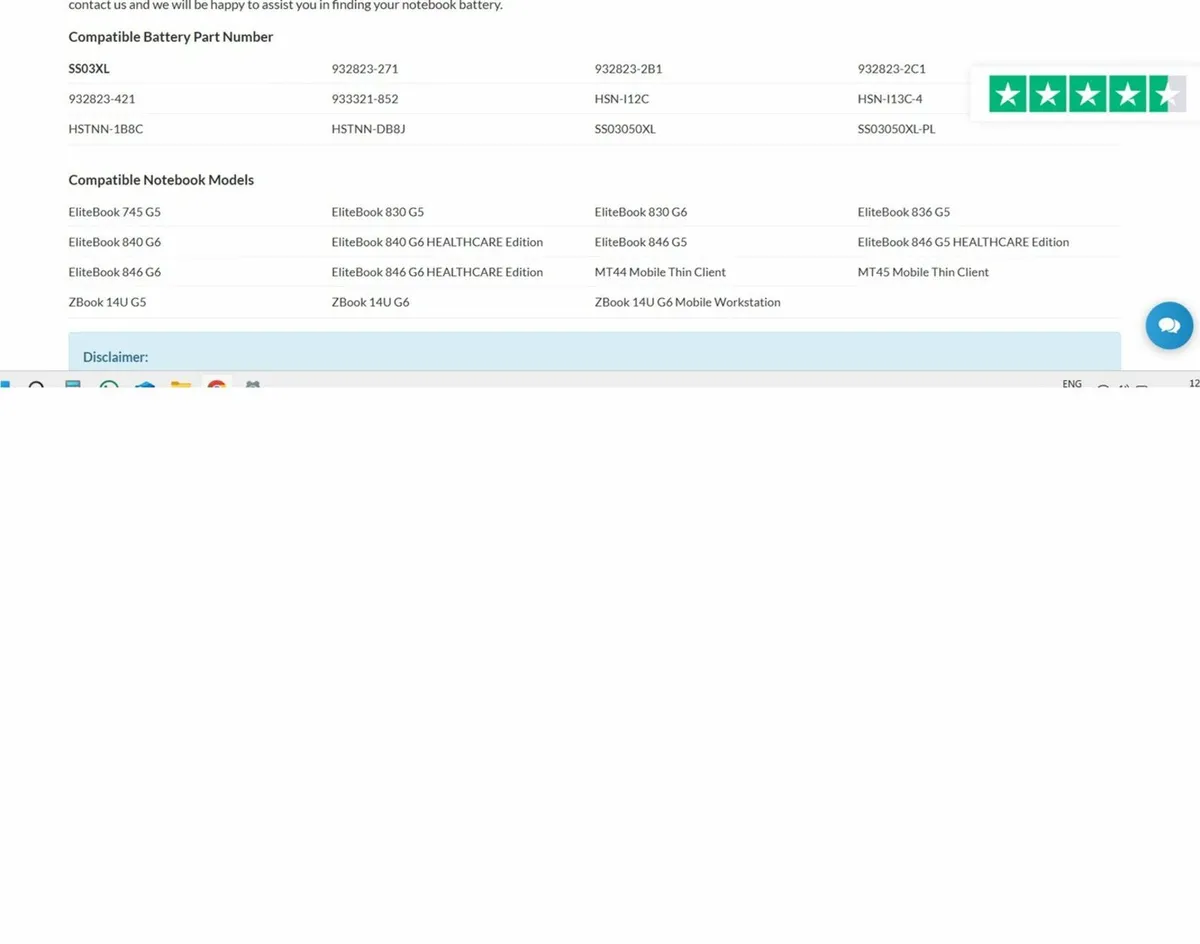Click the EliteBook 840 G6 model
The height and width of the screenshot is (944, 1200).
(x=115, y=242)
